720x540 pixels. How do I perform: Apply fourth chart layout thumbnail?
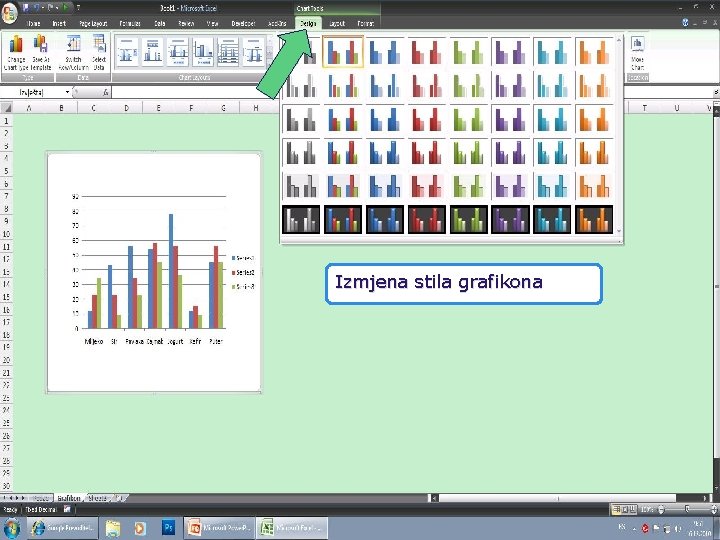pyautogui.click(x=203, y=52)
